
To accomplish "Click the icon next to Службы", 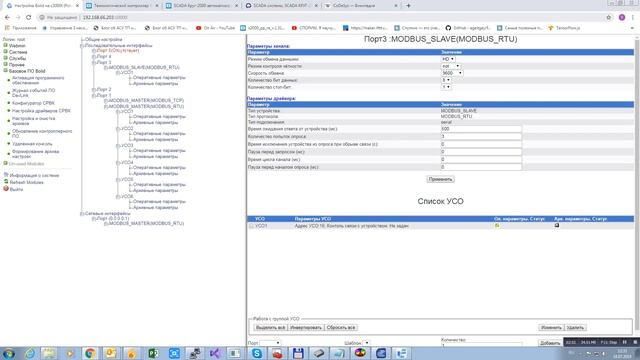I will pos(6,58).
